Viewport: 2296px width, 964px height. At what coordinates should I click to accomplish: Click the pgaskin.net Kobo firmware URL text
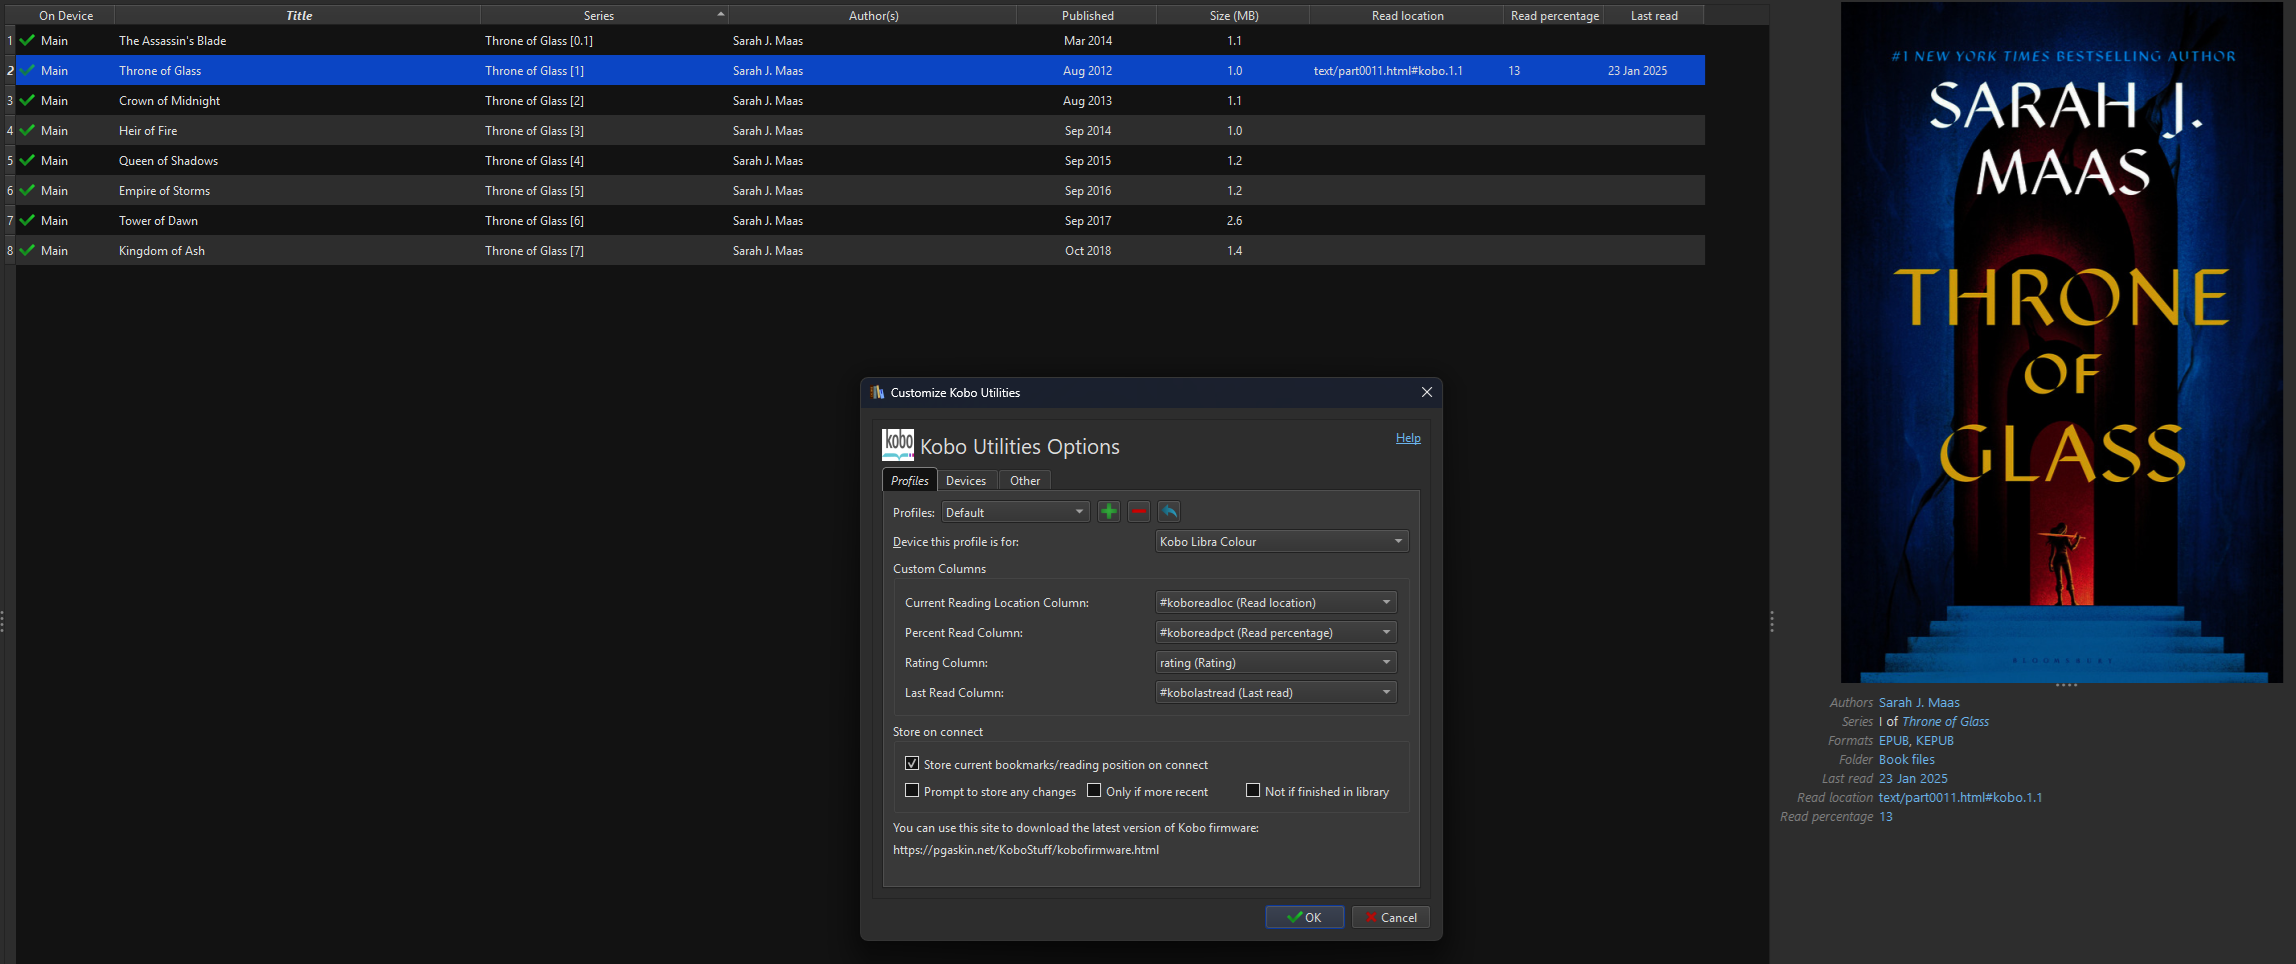[1026, 850]
